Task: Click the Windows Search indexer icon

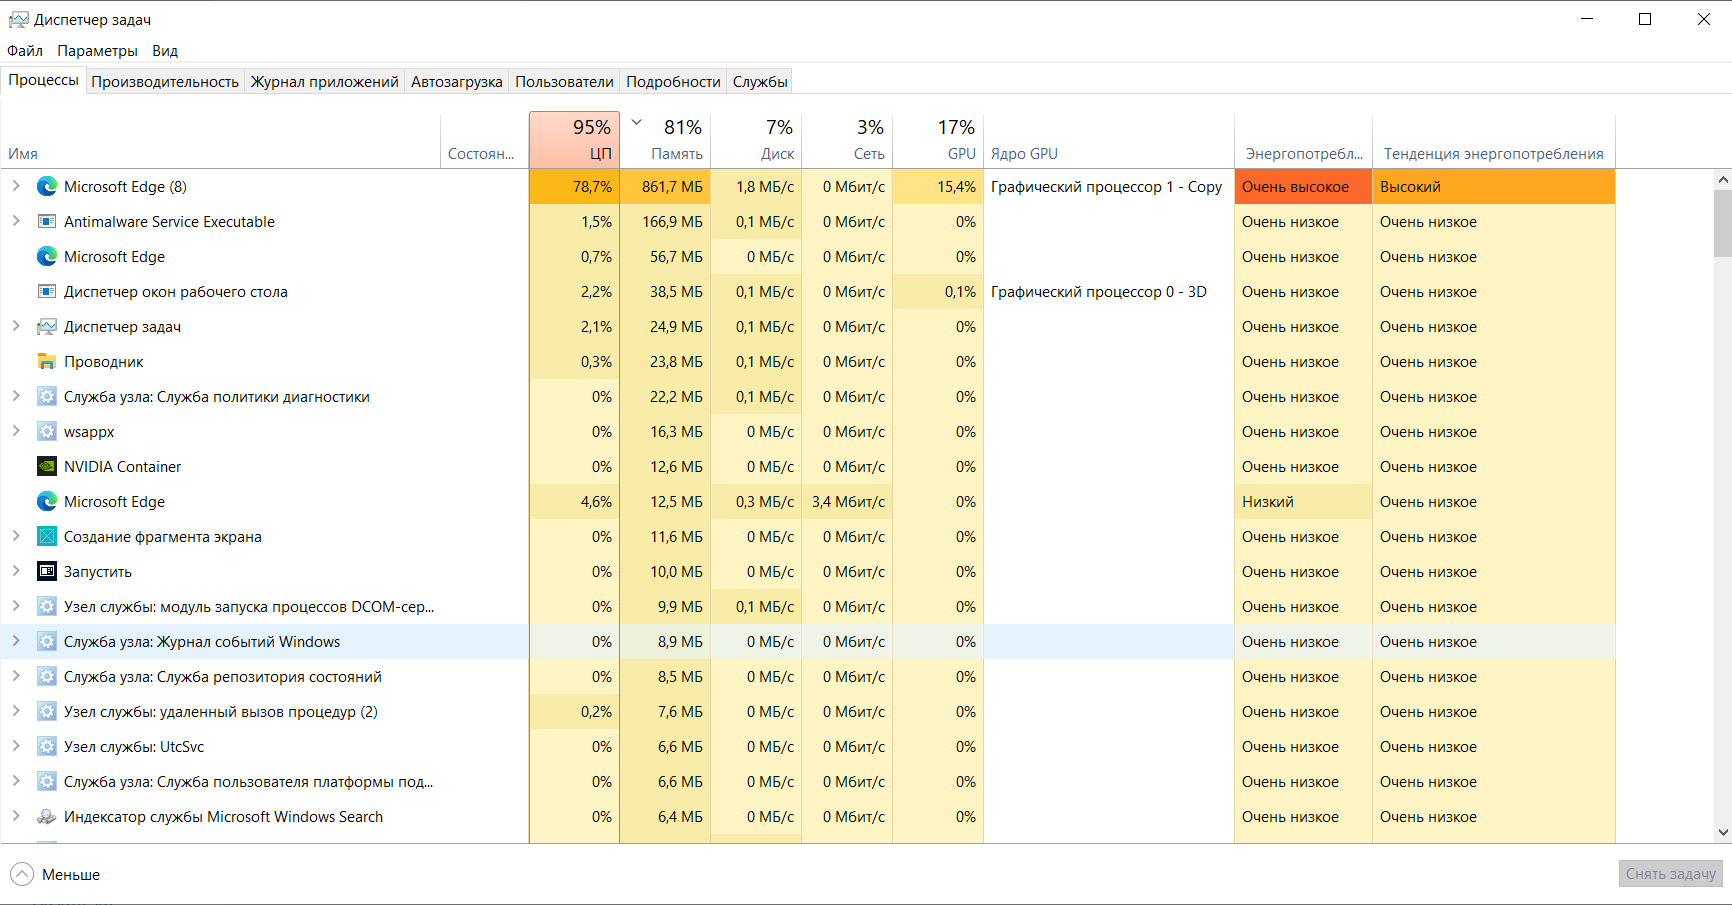Action: click(x=47, y=816)
